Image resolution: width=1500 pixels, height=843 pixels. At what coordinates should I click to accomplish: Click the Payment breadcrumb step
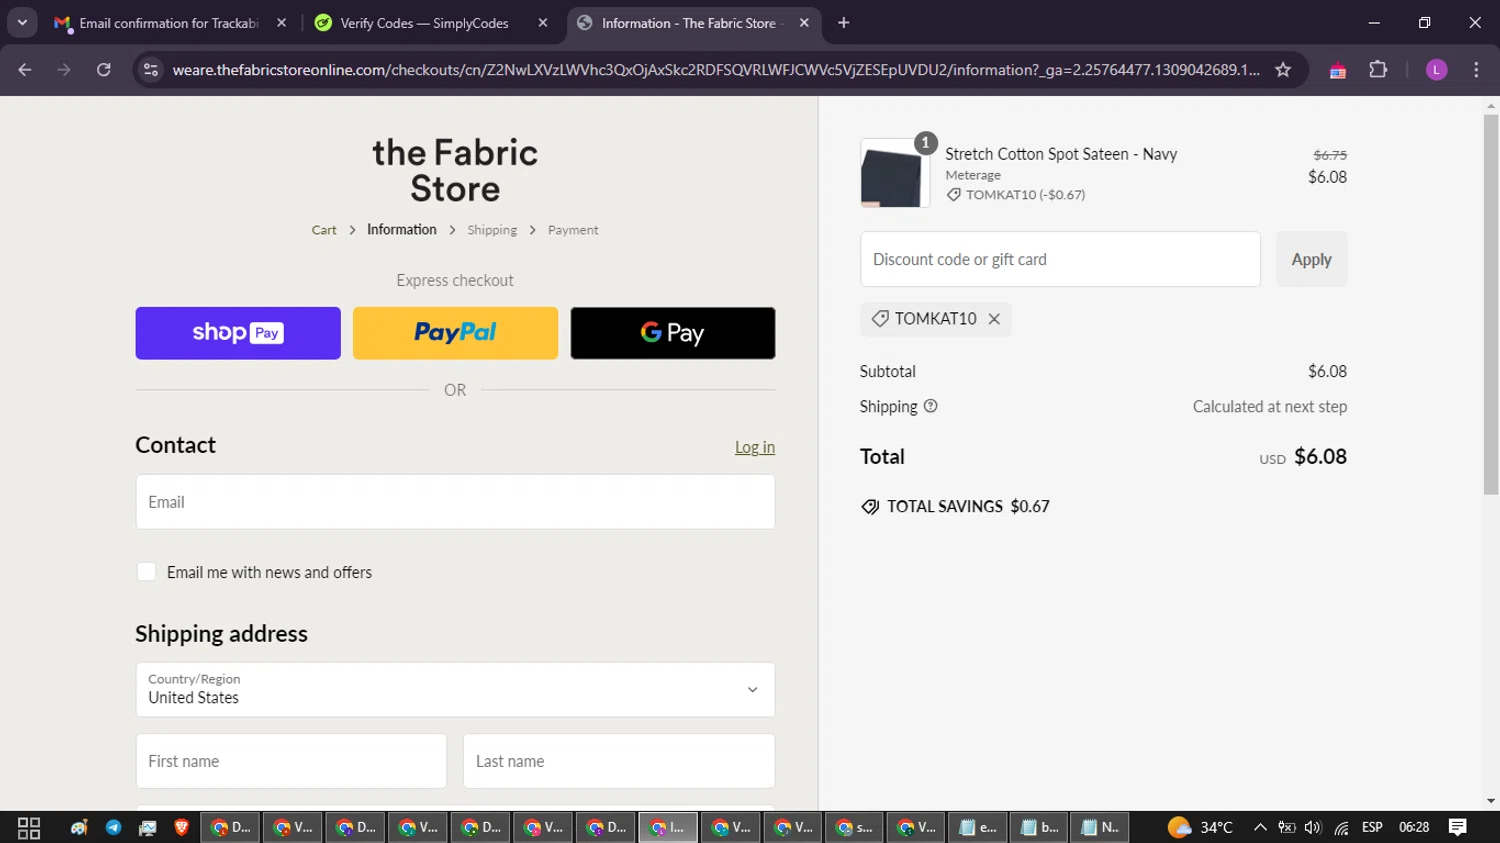pyautogui.click(x=573, y=230)
